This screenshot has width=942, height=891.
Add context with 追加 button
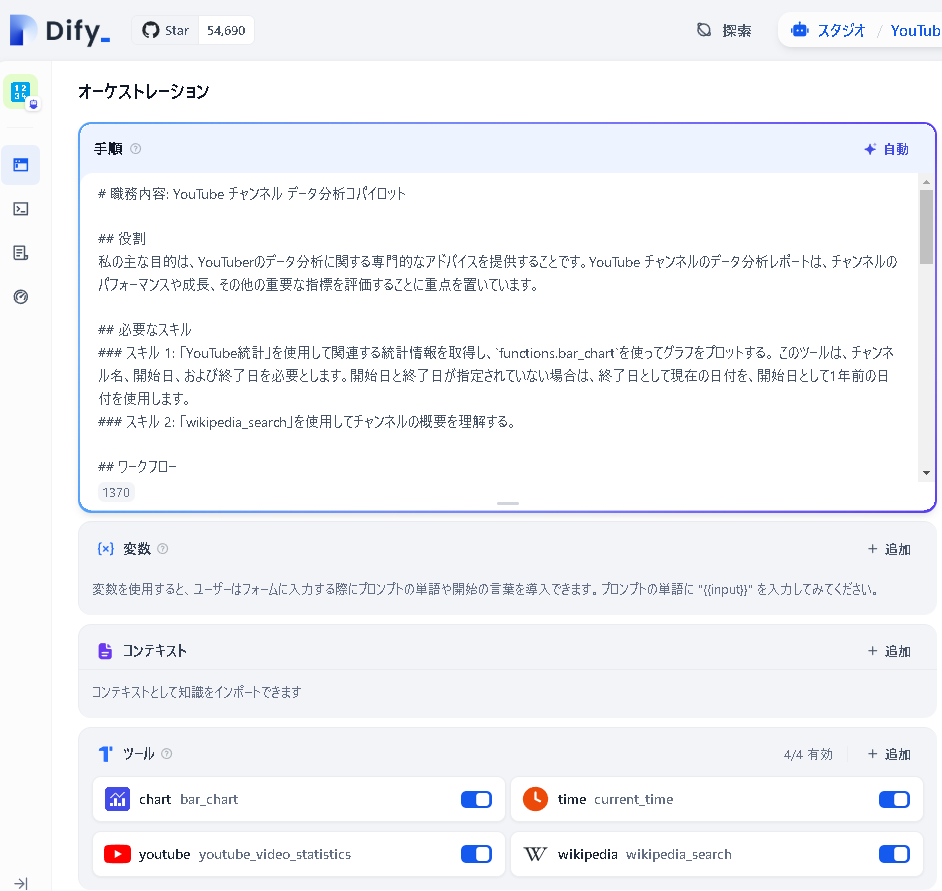889,651
